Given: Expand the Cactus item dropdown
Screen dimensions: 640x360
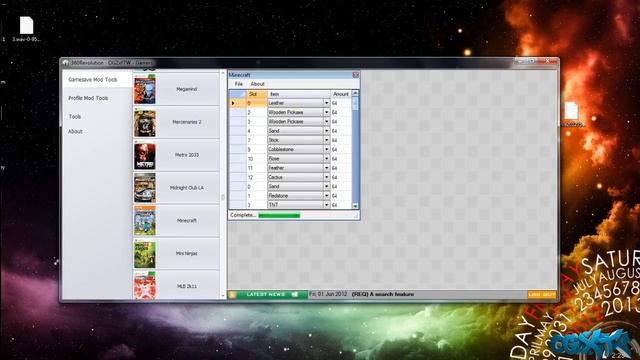Looking at the screenshot, I should point(326,177).
